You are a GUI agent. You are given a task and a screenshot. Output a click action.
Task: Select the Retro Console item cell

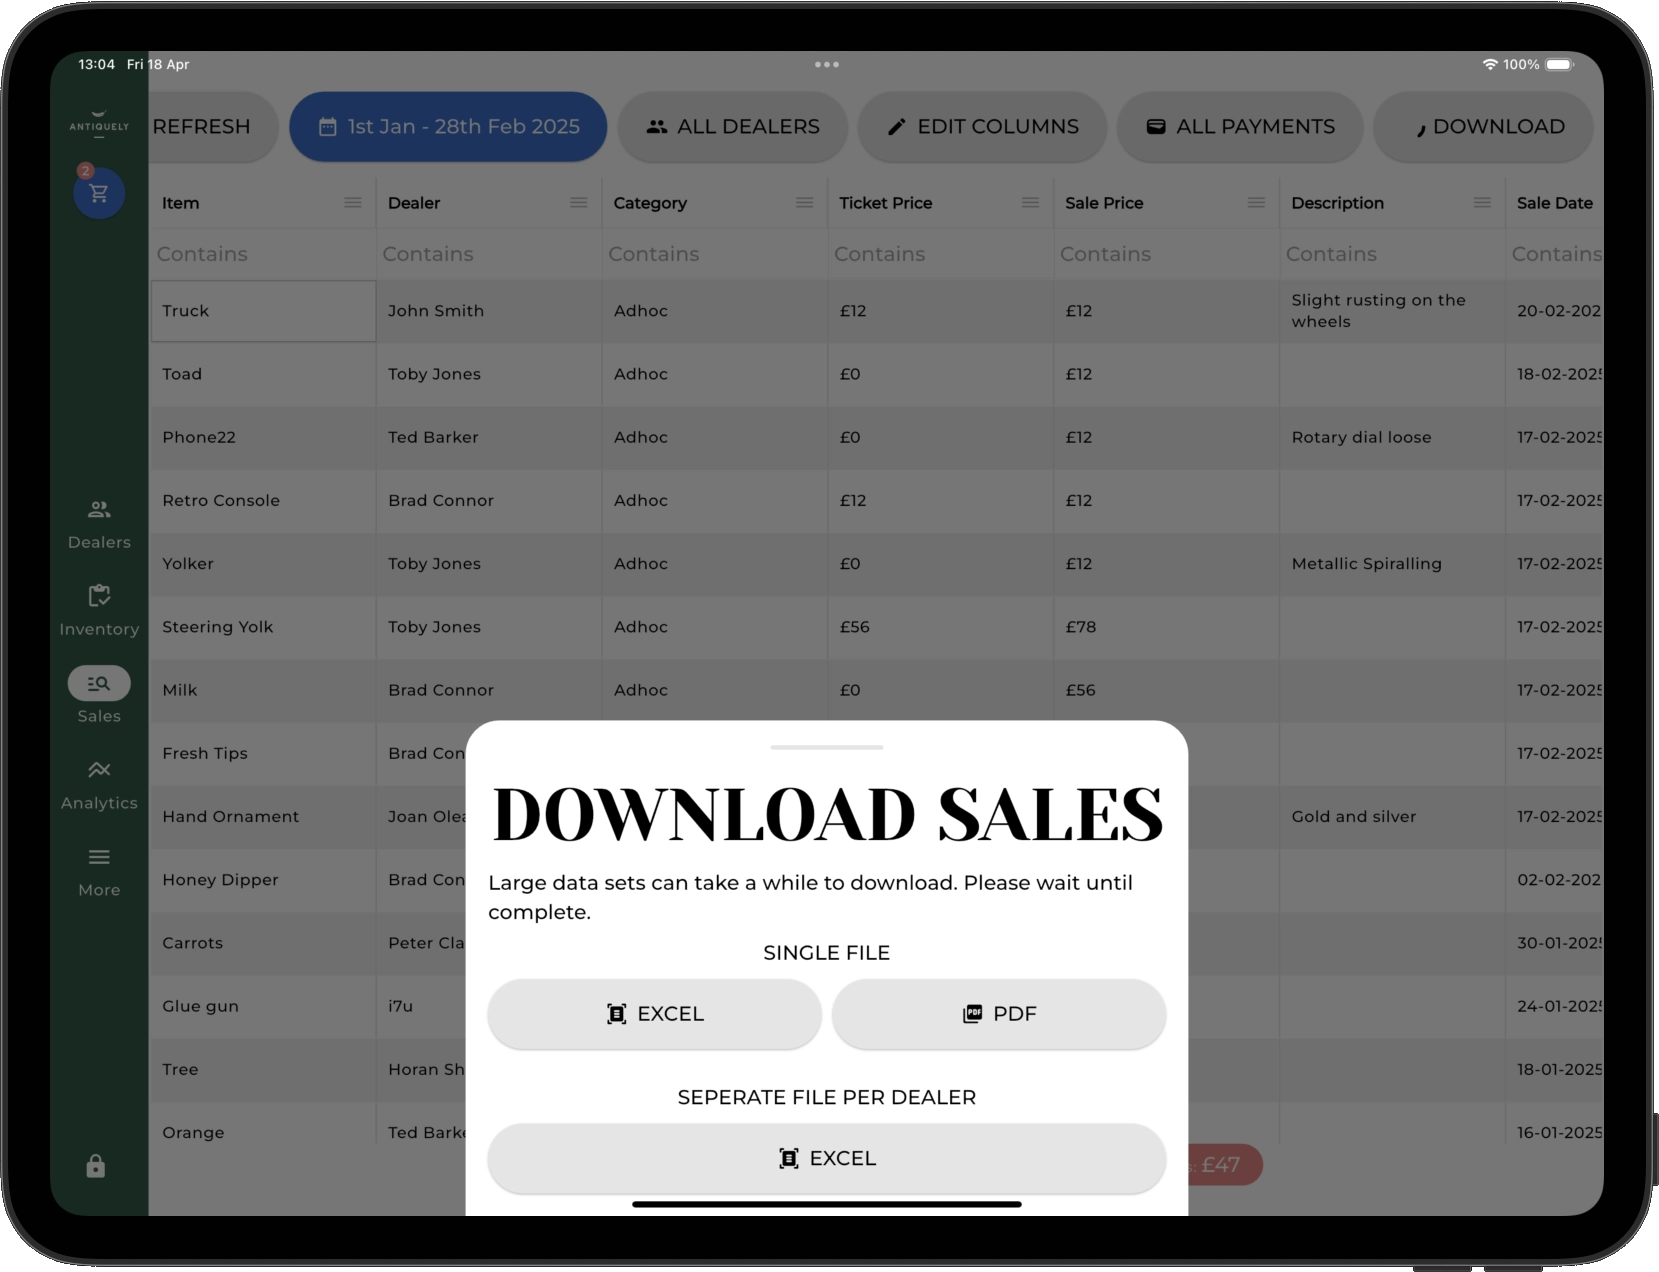point(263,500)
